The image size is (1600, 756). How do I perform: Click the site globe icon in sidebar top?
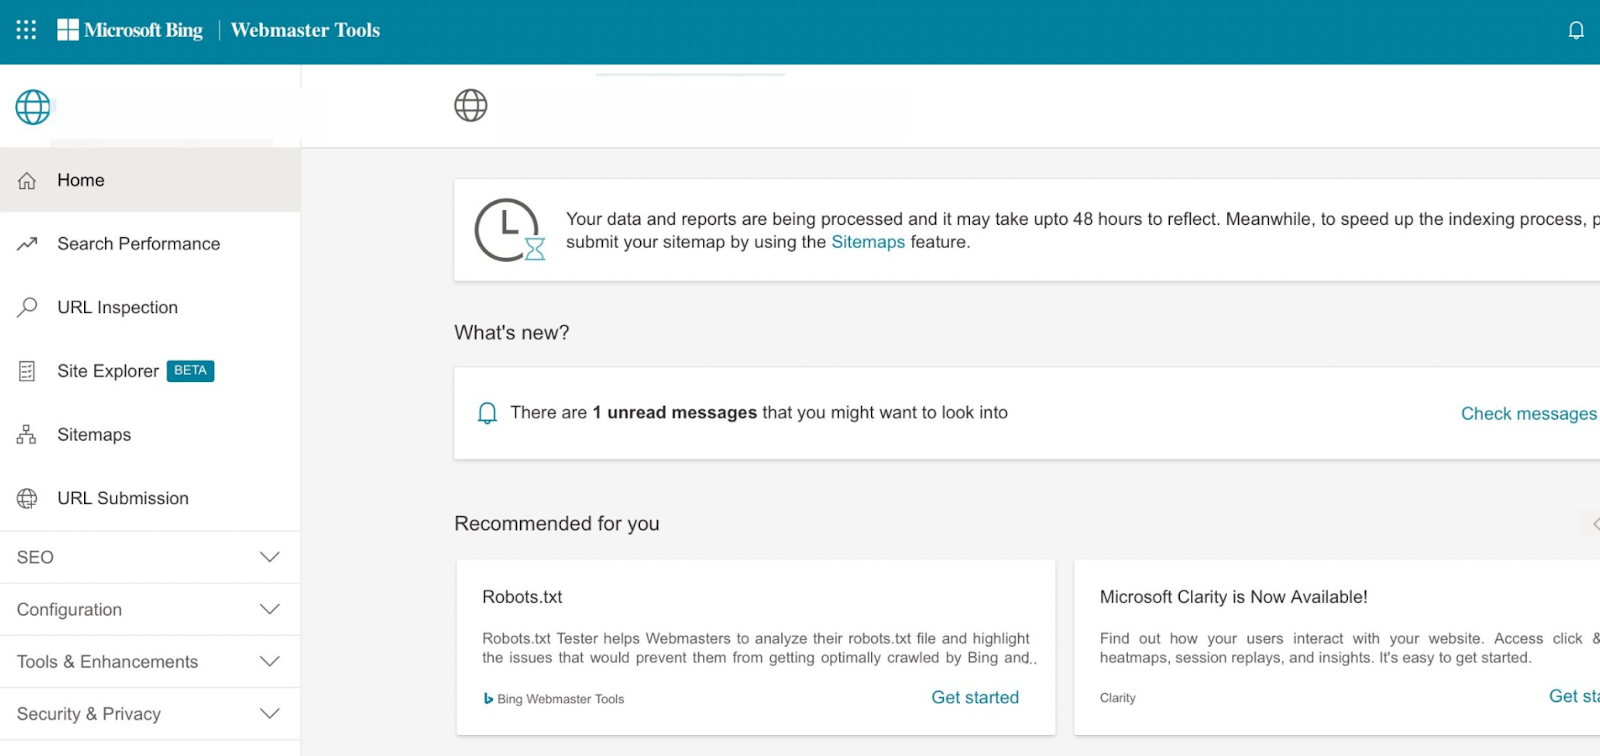33,107
